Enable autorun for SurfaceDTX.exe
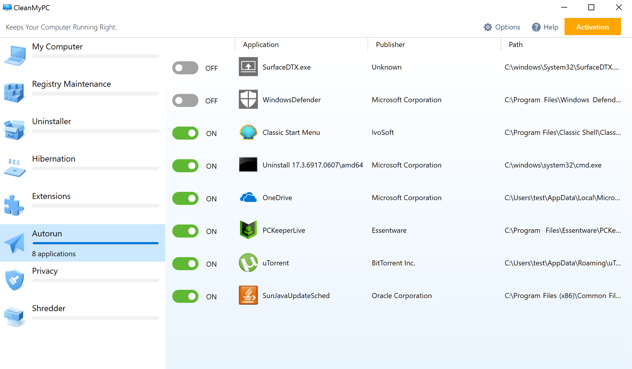The image size is (632, 369). (185, 68)
